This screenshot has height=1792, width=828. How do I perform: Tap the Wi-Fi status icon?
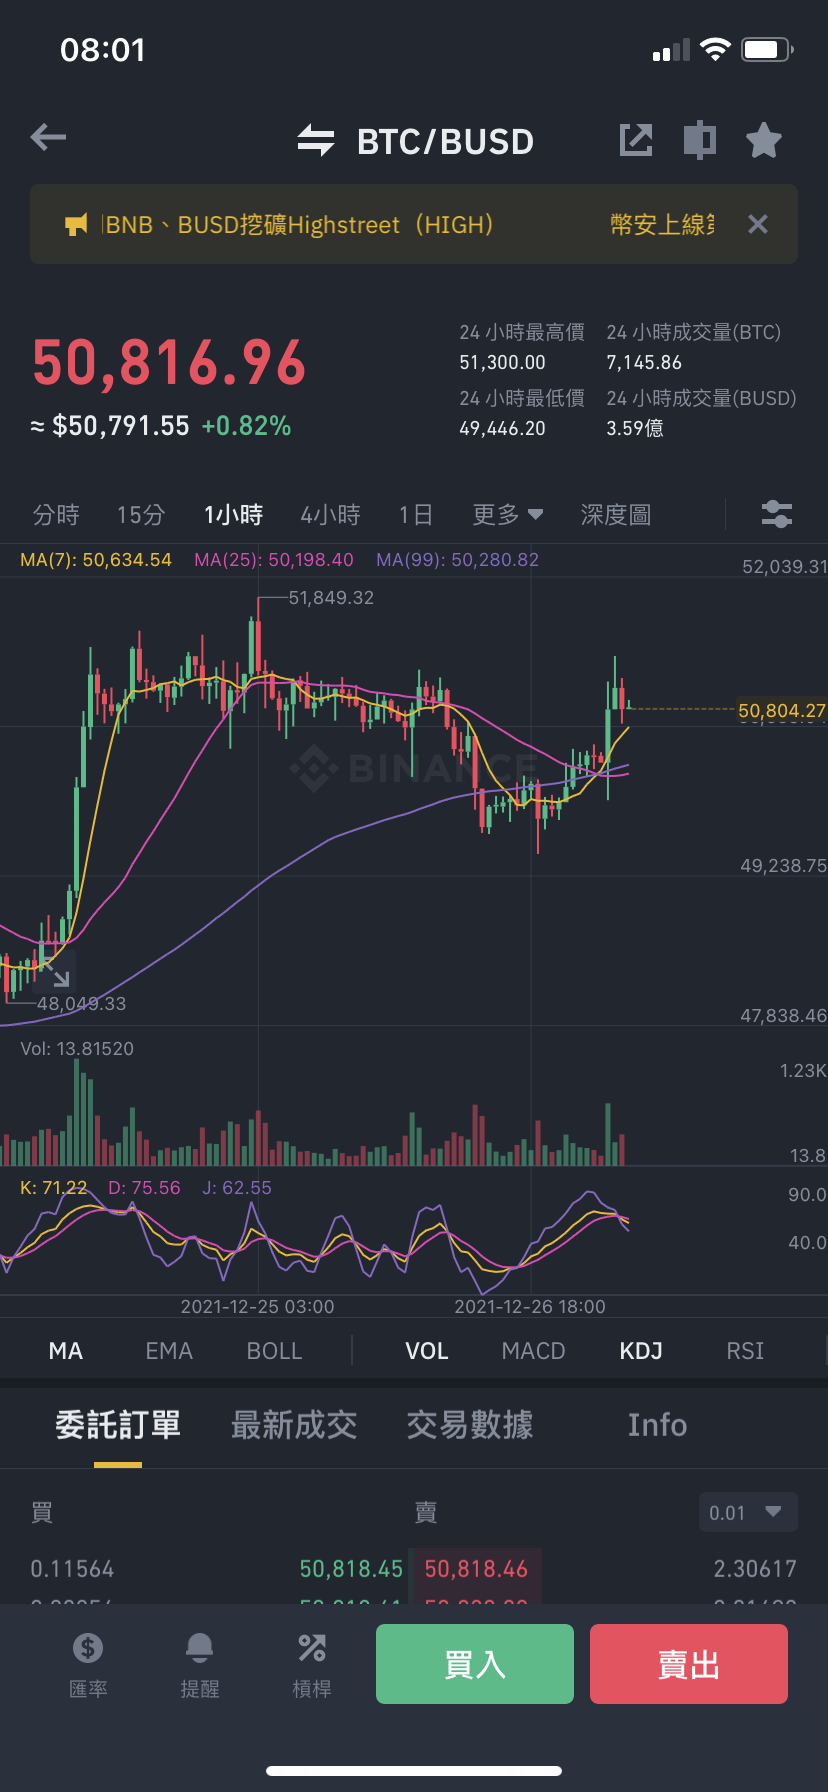tap(715, 49)
